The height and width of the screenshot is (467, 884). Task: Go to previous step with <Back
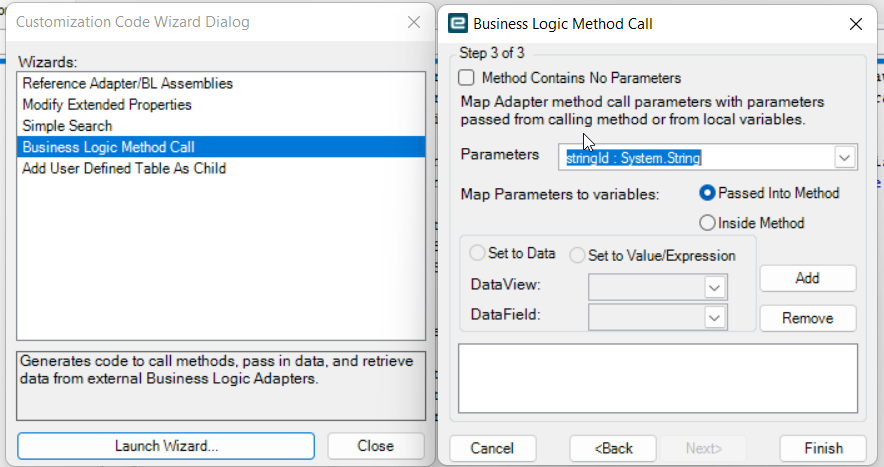(x=613, y=448)
